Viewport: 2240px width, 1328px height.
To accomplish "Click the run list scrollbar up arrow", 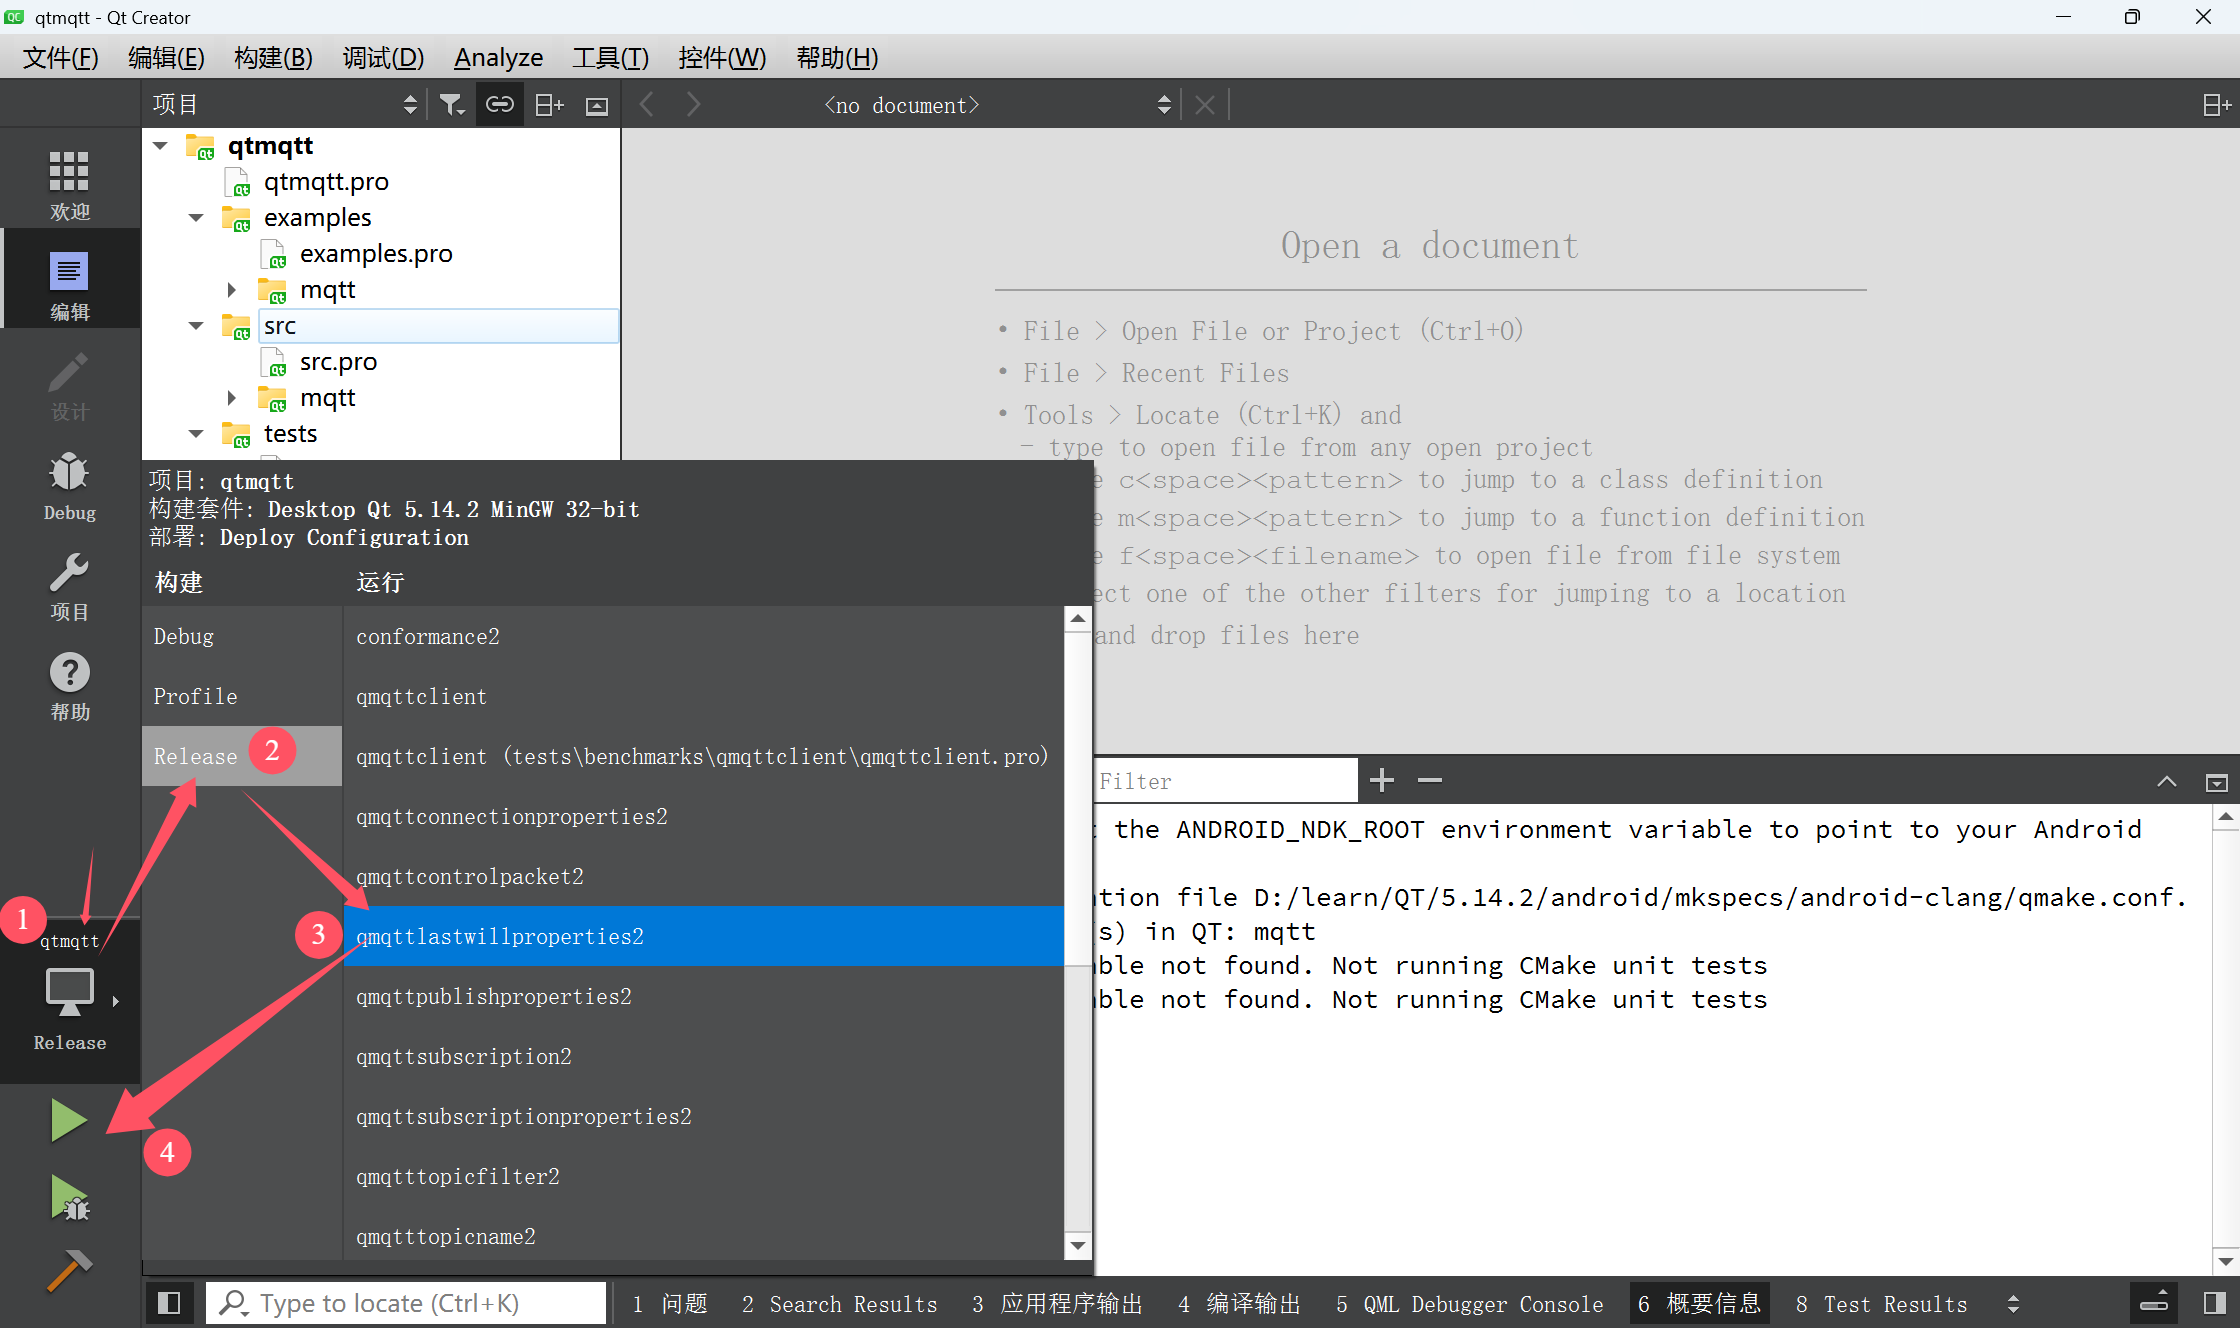I will click(1077, 618).
